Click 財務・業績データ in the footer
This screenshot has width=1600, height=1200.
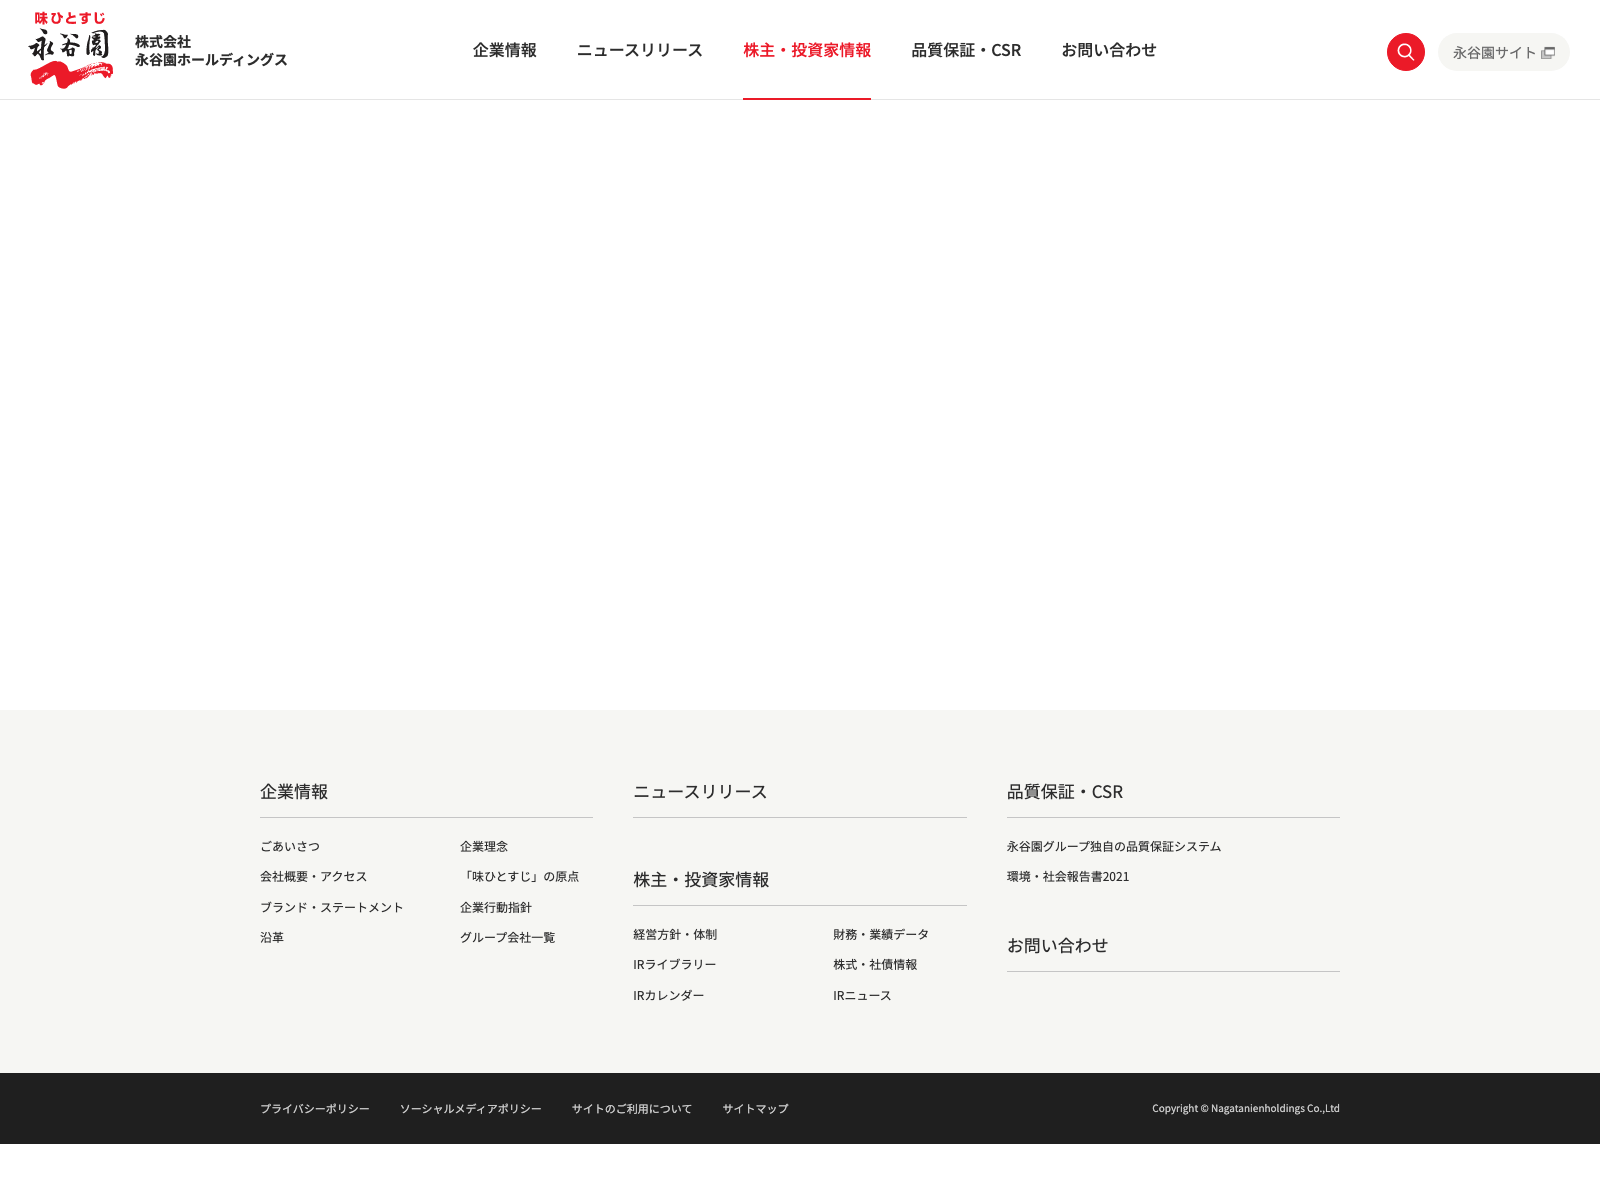click(x=880, y=934)
